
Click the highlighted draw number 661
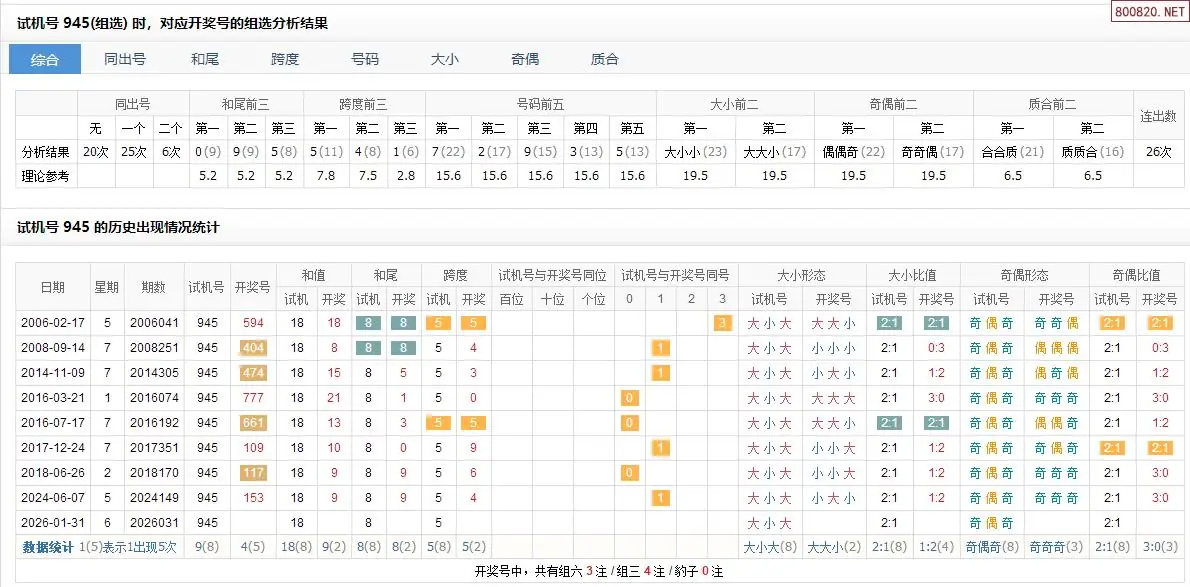[x=253, y=423]
